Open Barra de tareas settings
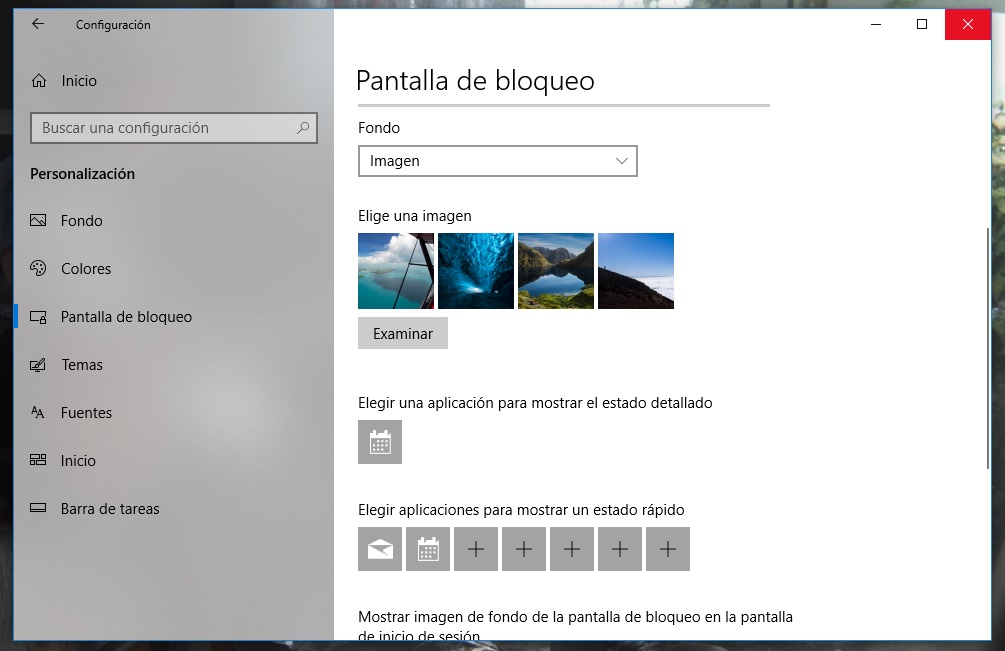Viewport: 1005px width, 651px height. click(x=111, y=509)
